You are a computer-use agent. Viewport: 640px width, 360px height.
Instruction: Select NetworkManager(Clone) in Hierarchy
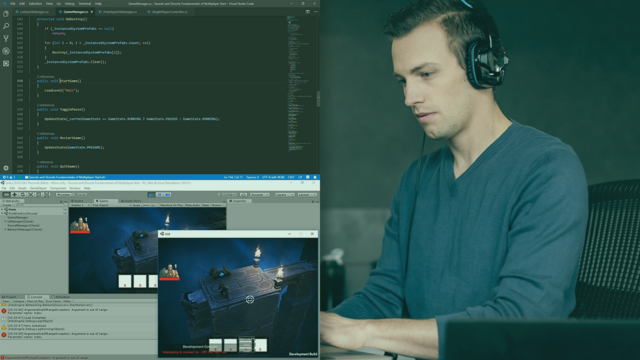pyautogui.click(x=24, y=229)
